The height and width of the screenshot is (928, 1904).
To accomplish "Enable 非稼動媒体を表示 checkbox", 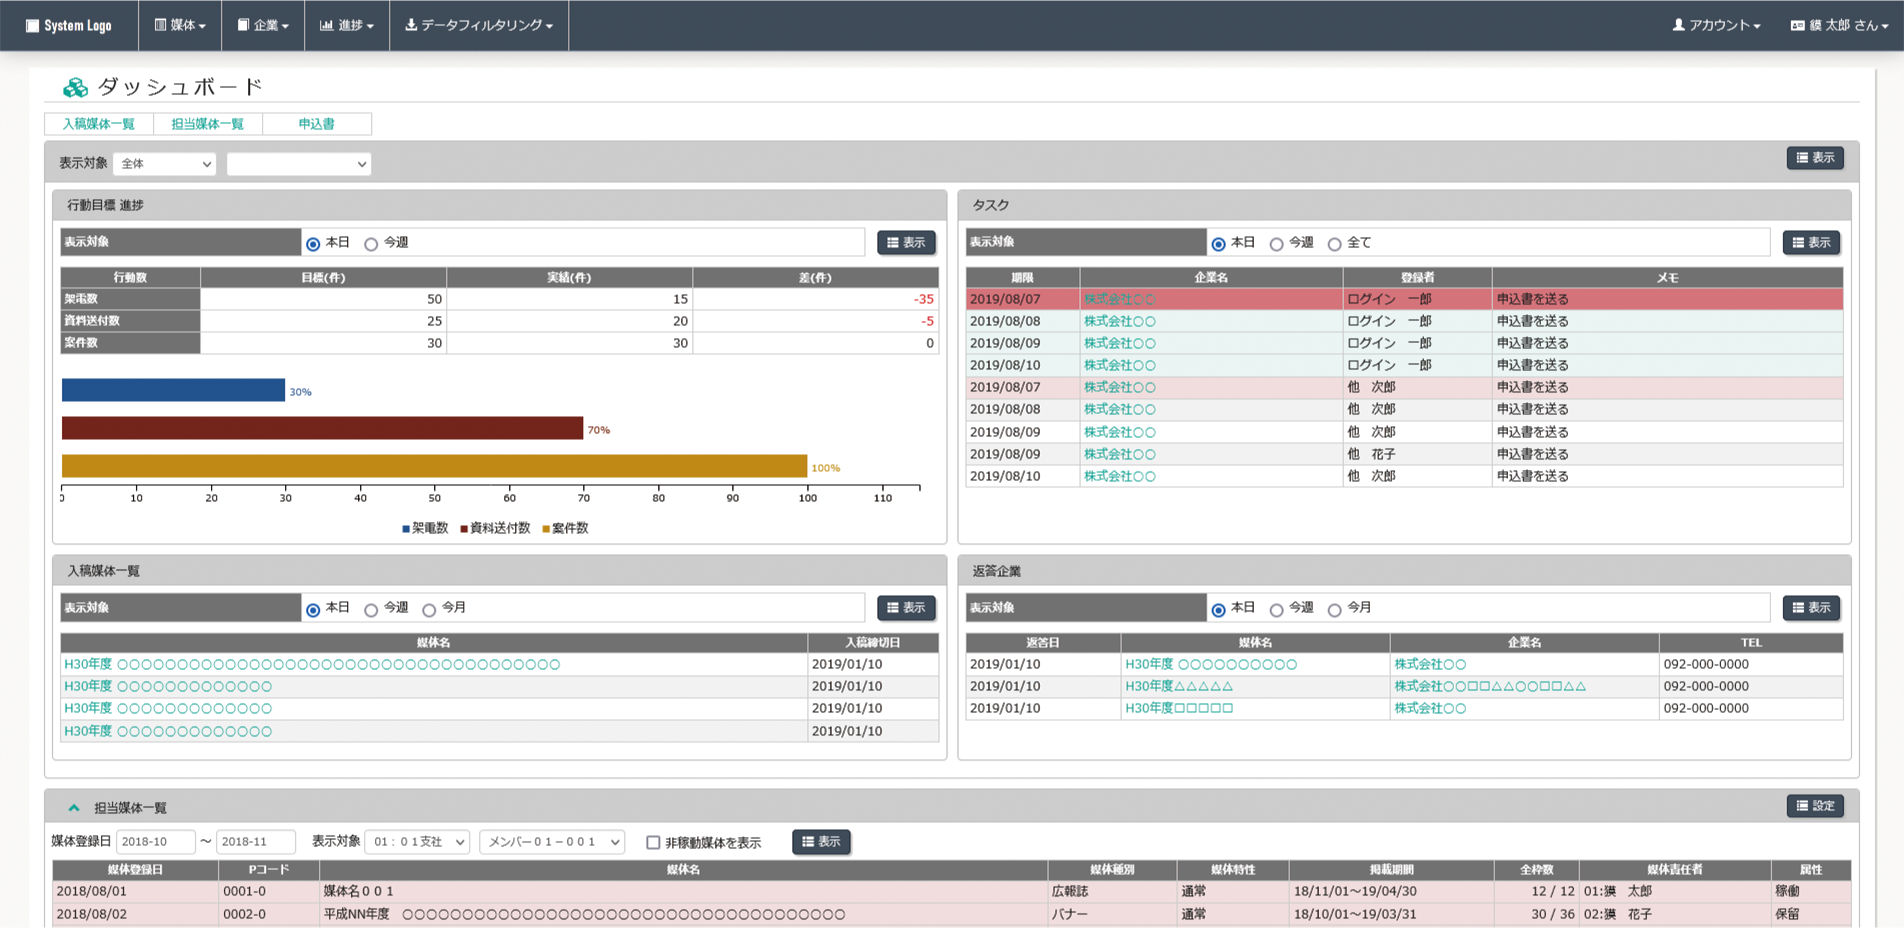I will 653,843.
